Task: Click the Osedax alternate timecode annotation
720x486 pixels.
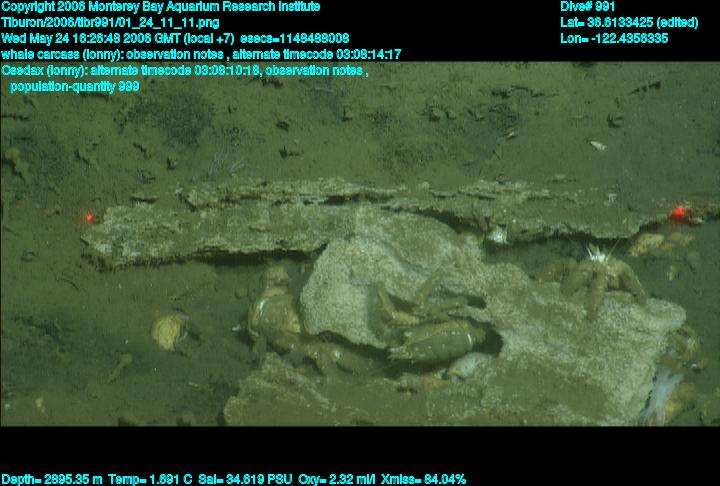Action: tap(185, 70)
